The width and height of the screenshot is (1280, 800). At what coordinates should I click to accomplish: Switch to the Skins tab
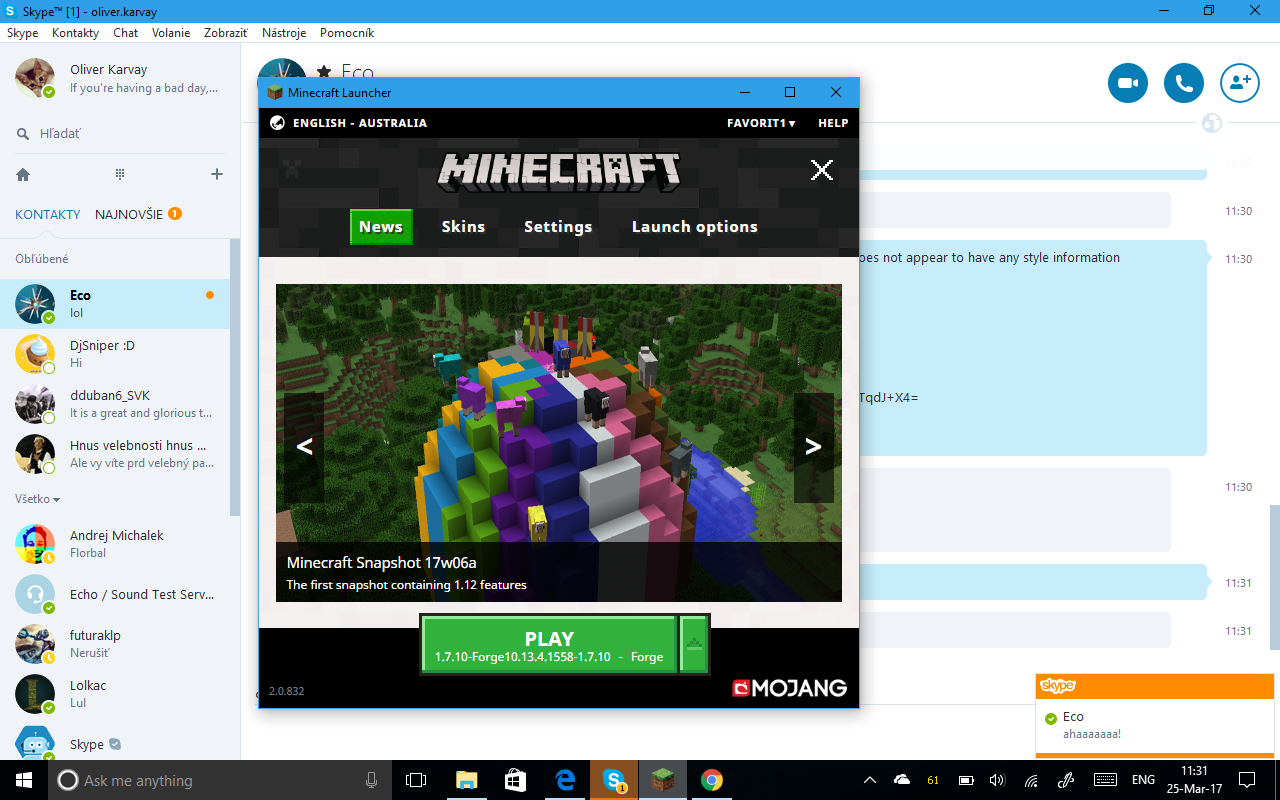(463, 227)
